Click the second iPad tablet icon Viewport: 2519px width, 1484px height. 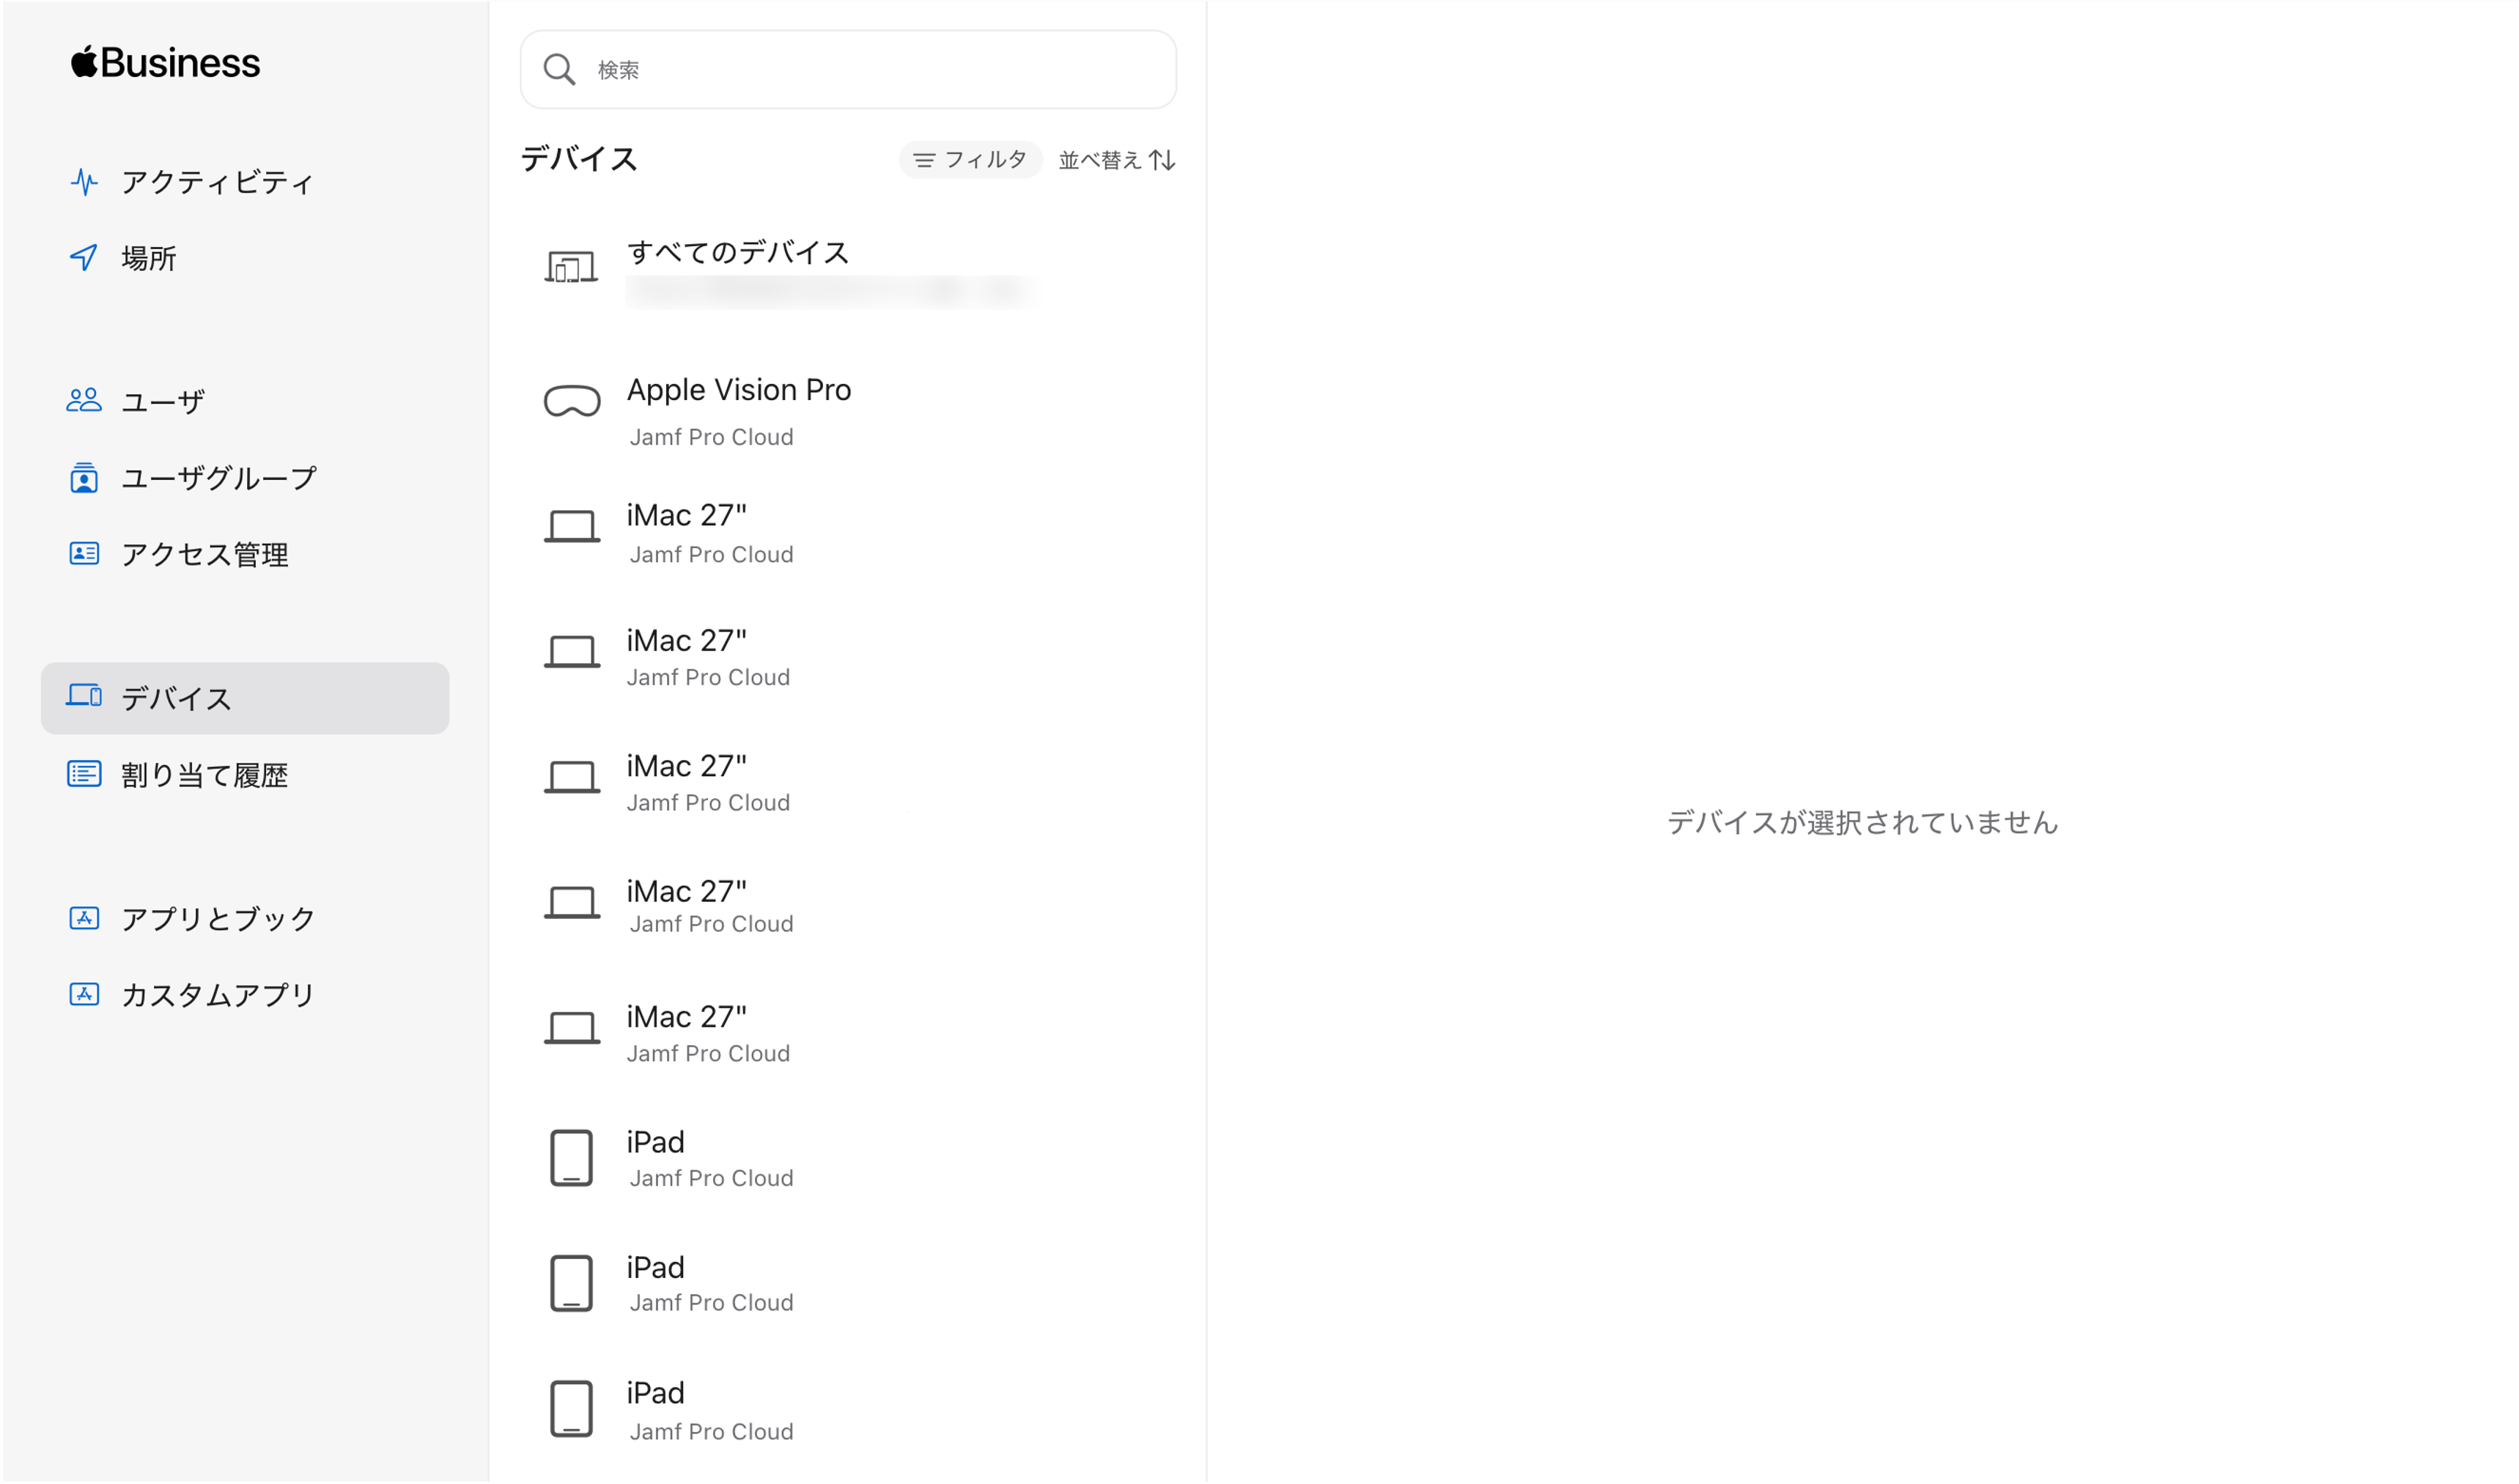tap(572, 1285)
